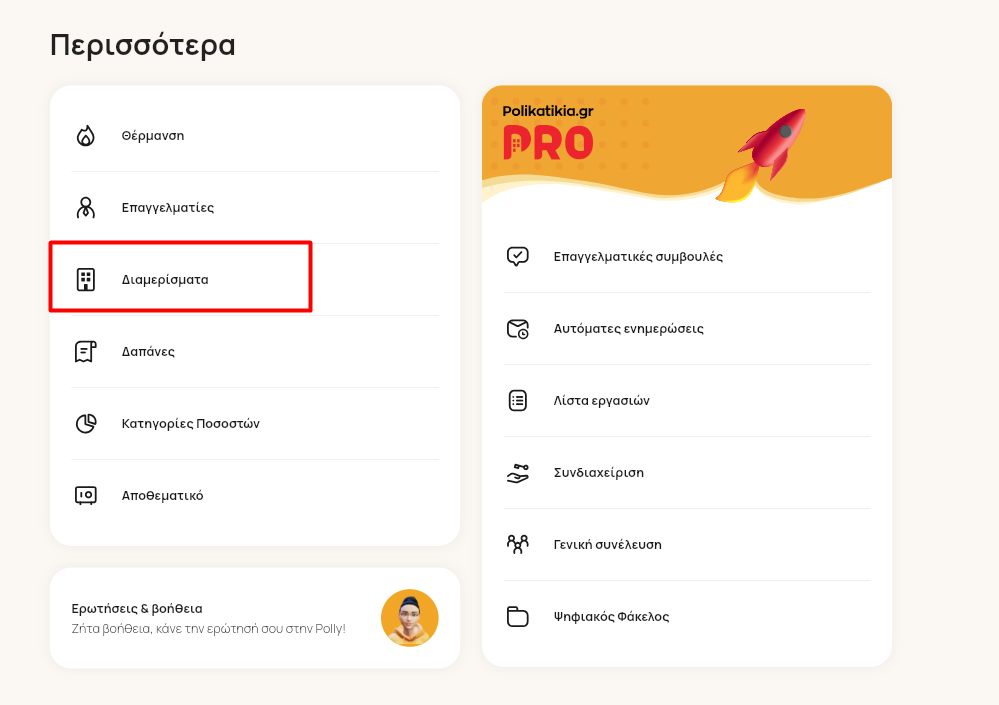Click the mail clock icon for Αυτόματες ενημερώσεις
This screenshot has width=999, height=705.
coord(517,329)
